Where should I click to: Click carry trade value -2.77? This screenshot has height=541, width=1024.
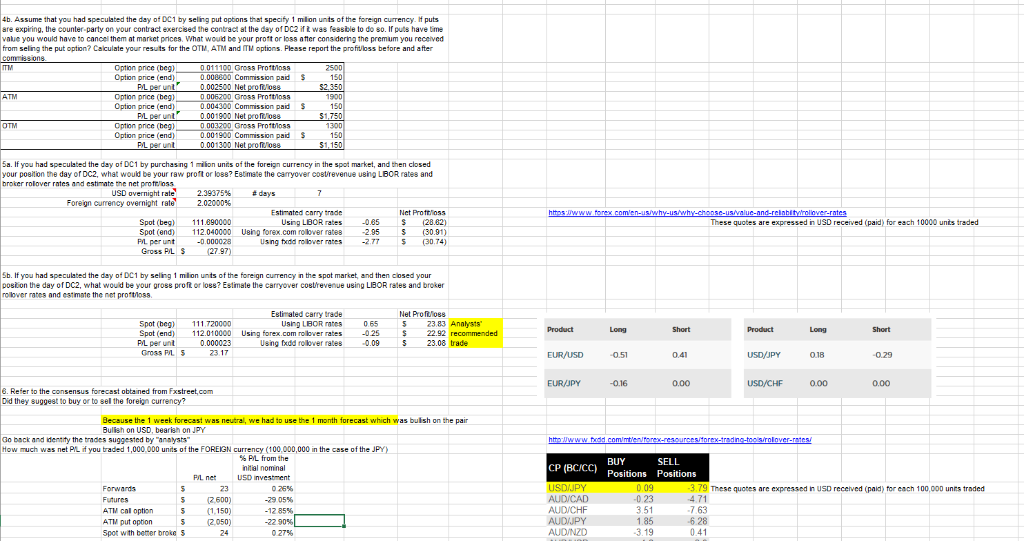371,242
